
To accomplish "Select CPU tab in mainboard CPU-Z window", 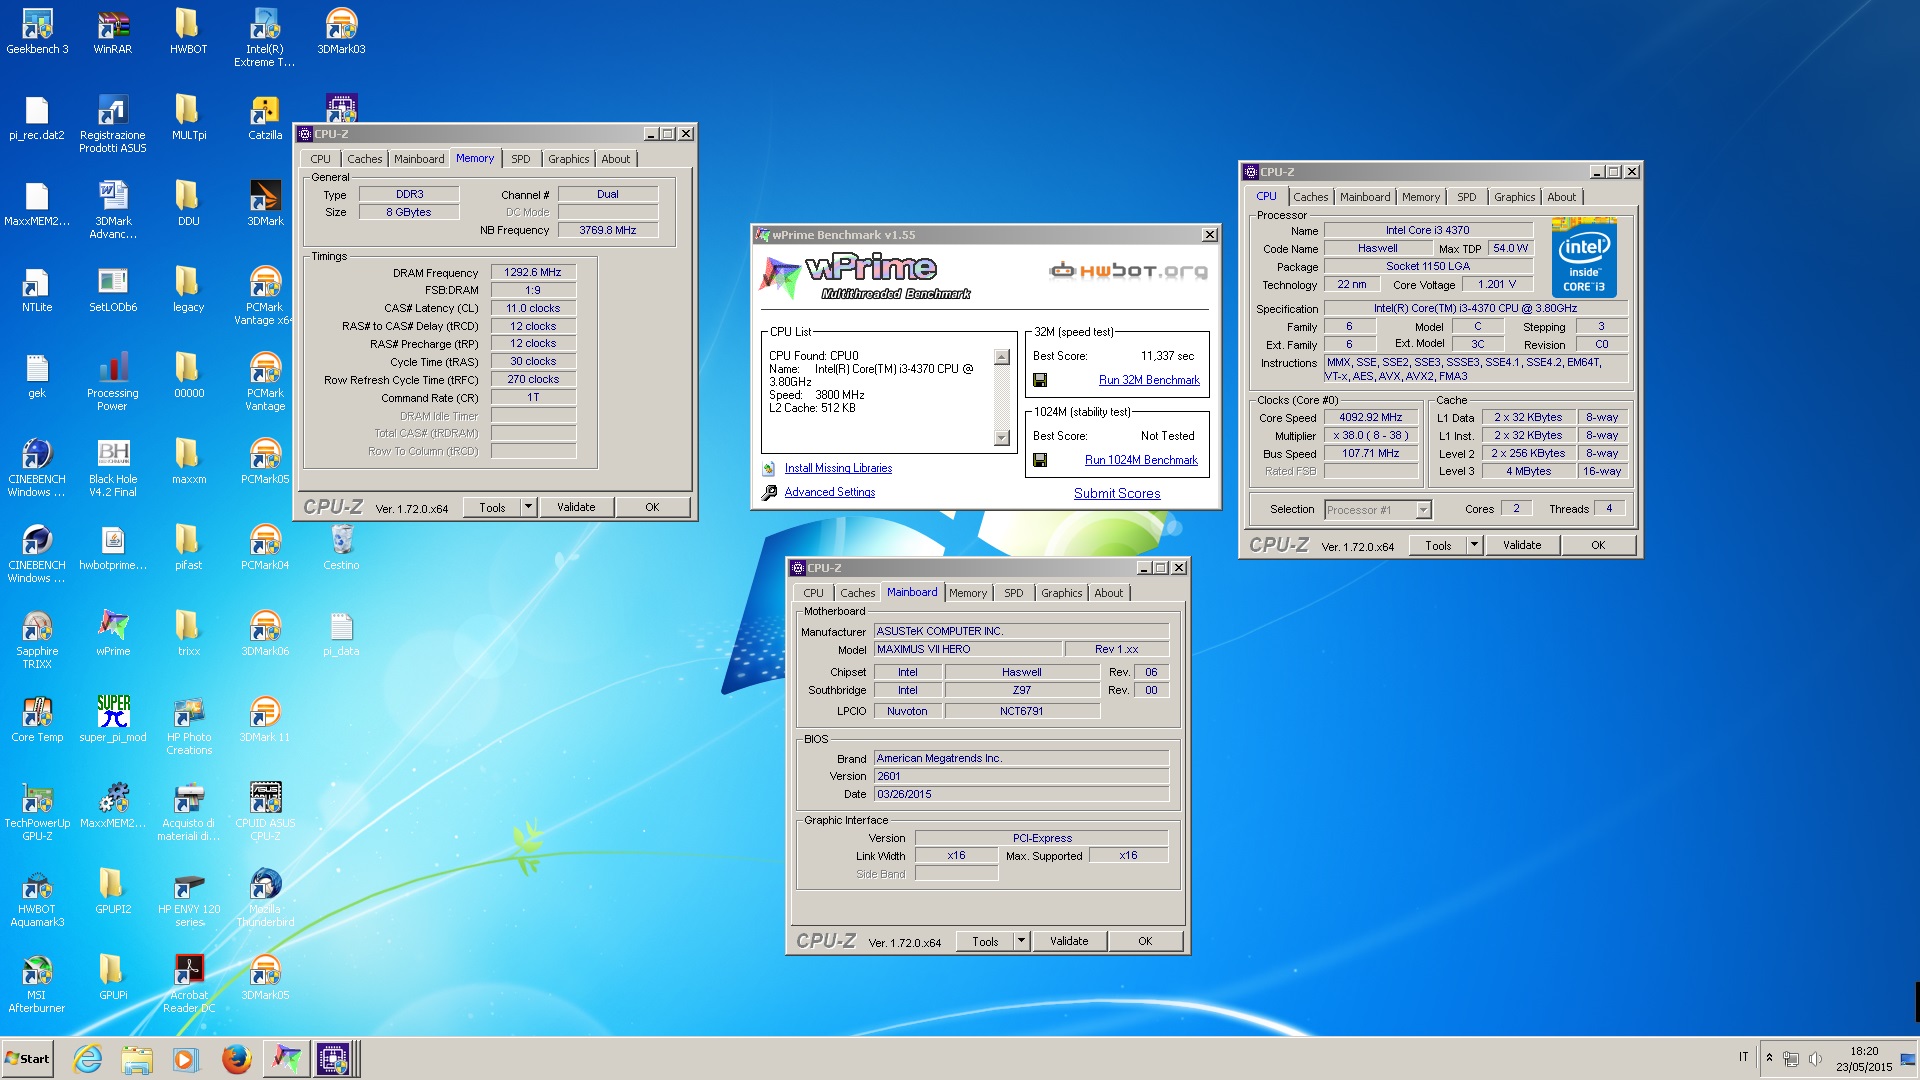I will tap(814, 593).
